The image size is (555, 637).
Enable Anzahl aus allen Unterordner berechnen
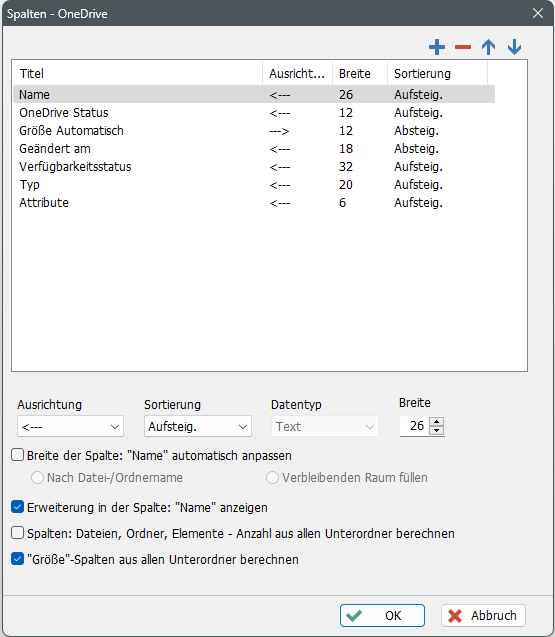point(17,533)
